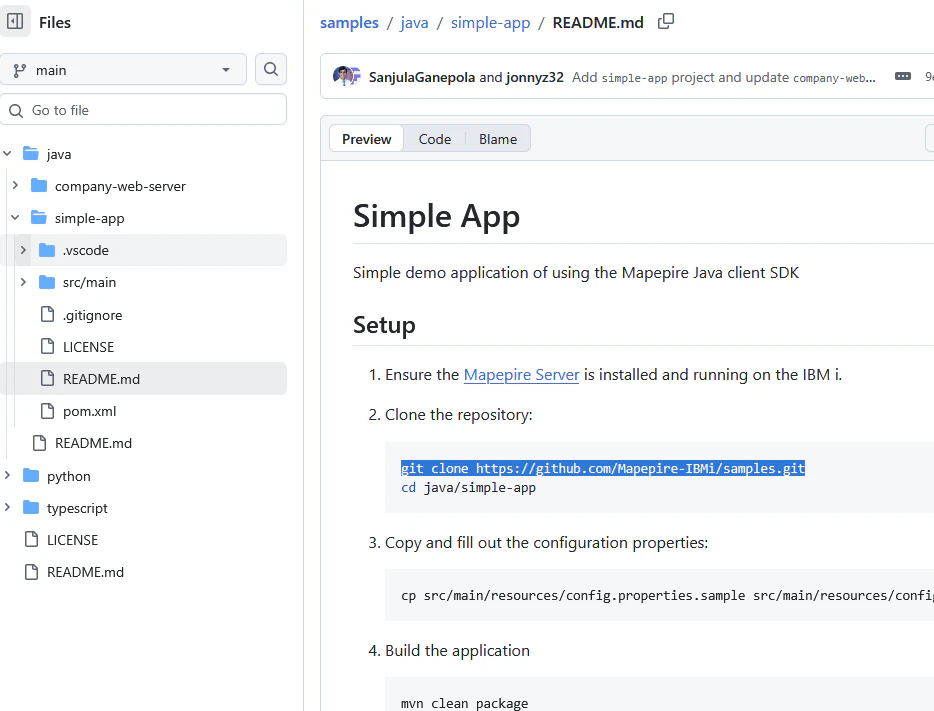
Task: Click the Files panel title
Action: point(55,23)
